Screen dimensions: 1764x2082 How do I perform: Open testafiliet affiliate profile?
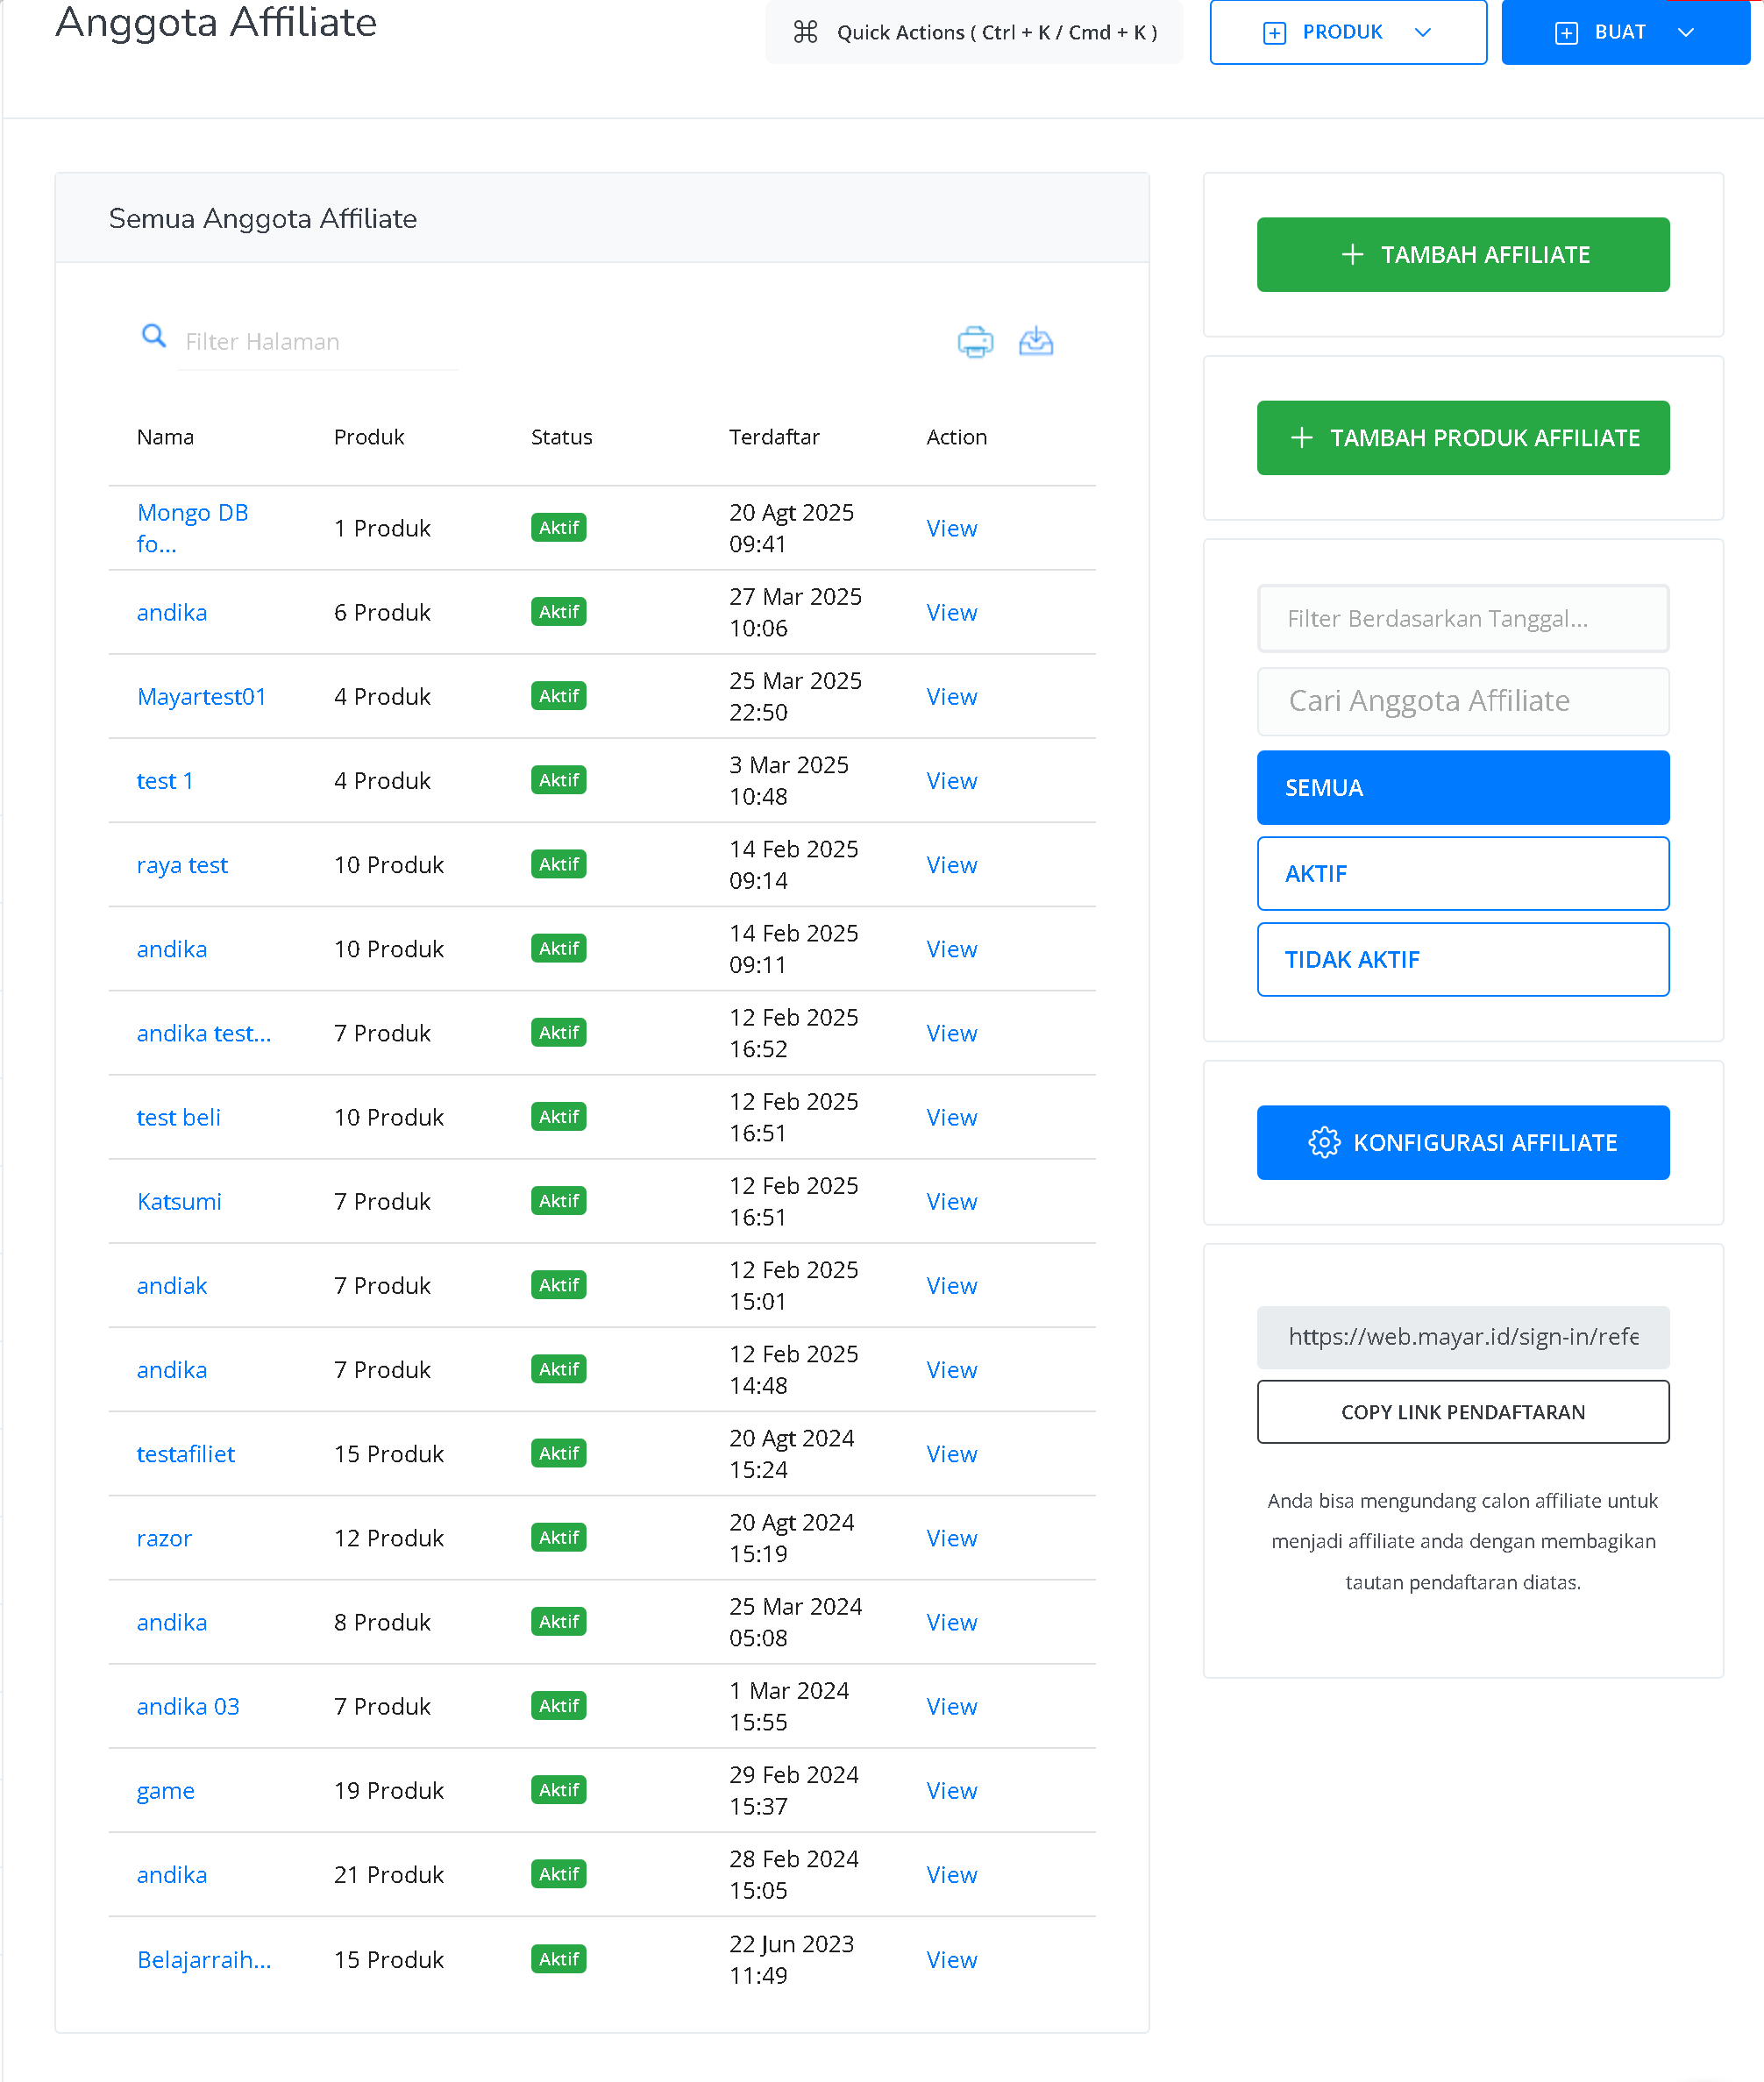[185, 1454]
